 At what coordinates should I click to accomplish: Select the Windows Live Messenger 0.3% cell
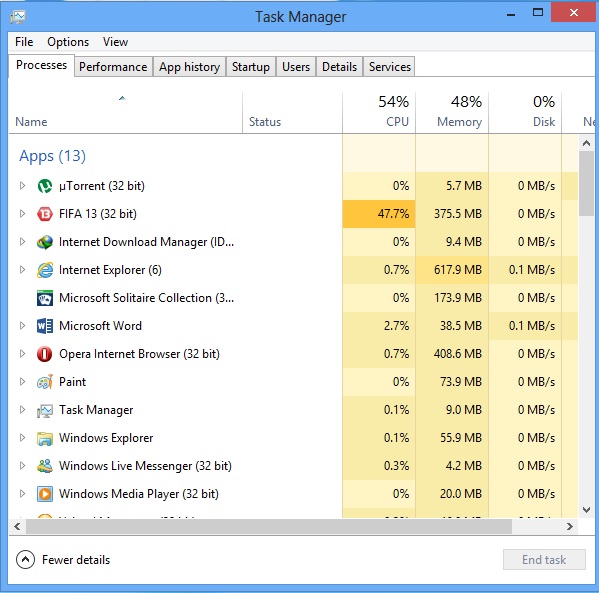click(379, 465)
